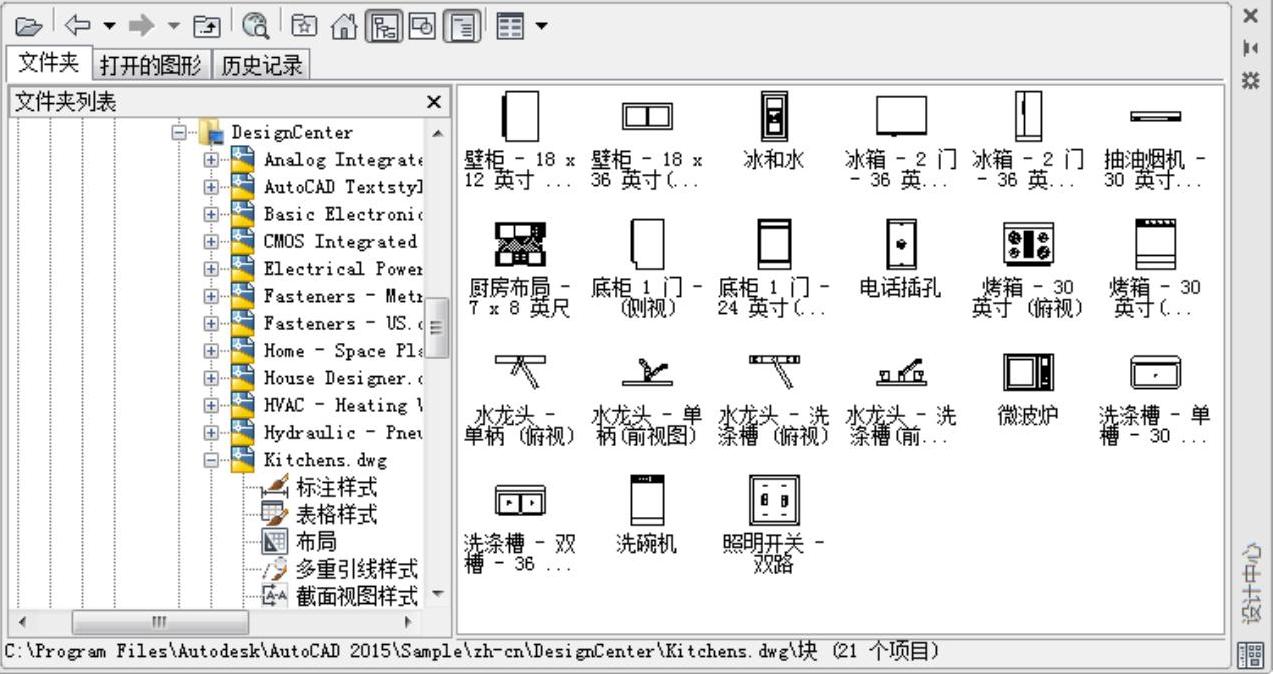Select the 底柜 1 门 24 英寸 block

tap(774, 268)
